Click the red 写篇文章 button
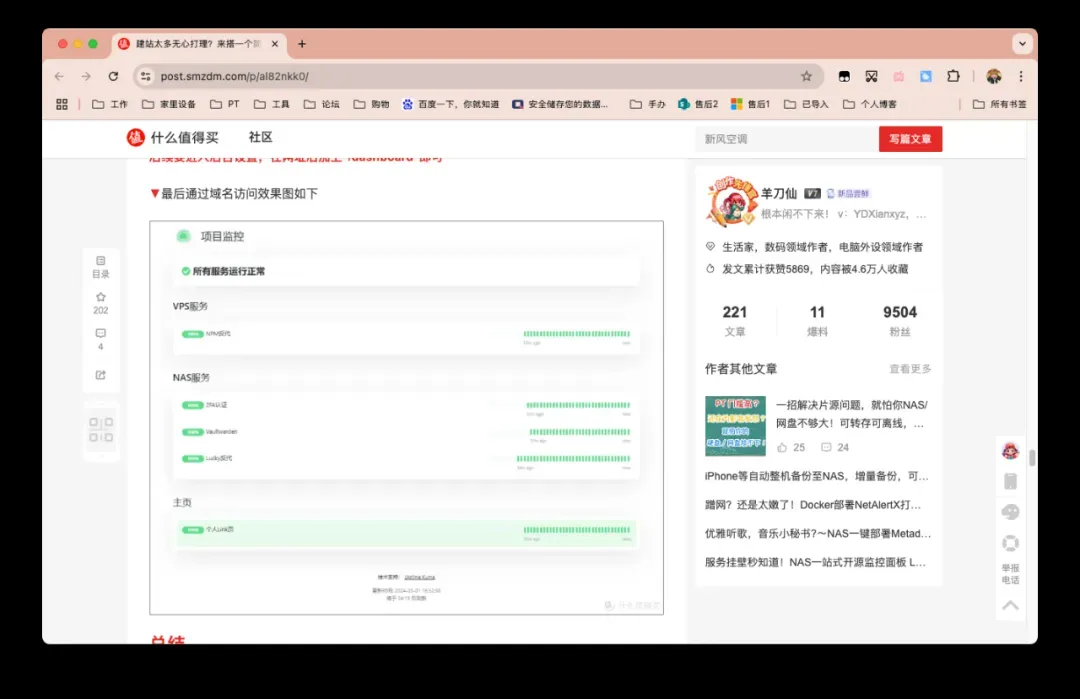 [910, 139]
